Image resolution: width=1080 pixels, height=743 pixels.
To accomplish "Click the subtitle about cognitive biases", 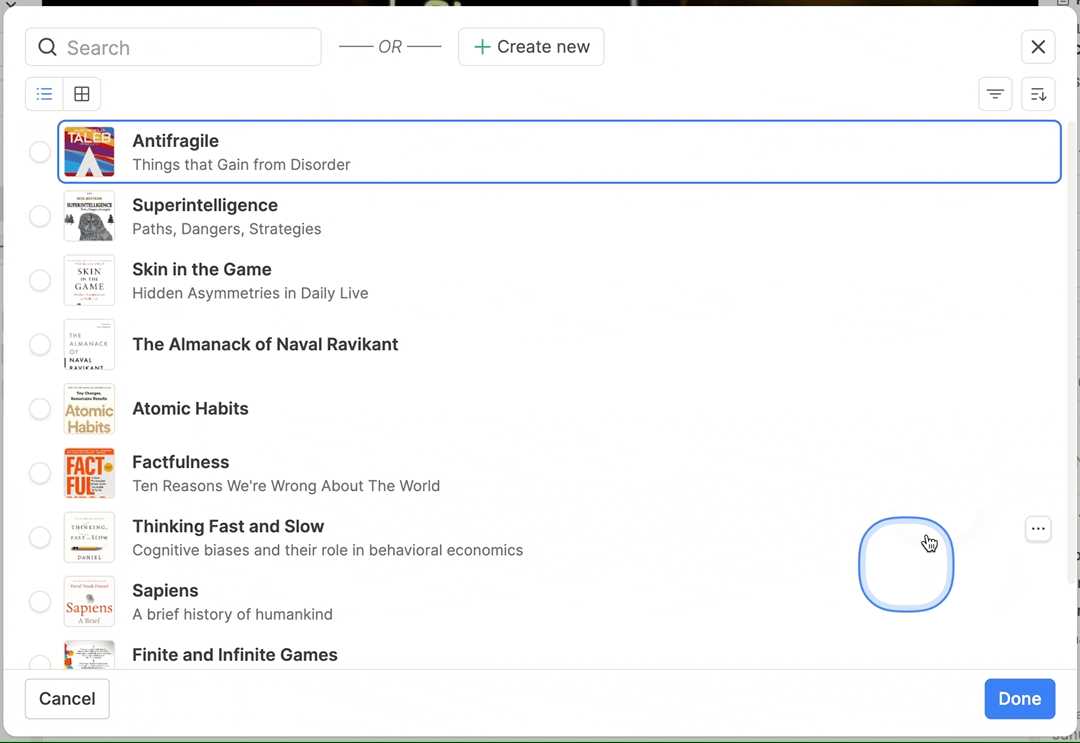I will (x=328, y=550).
